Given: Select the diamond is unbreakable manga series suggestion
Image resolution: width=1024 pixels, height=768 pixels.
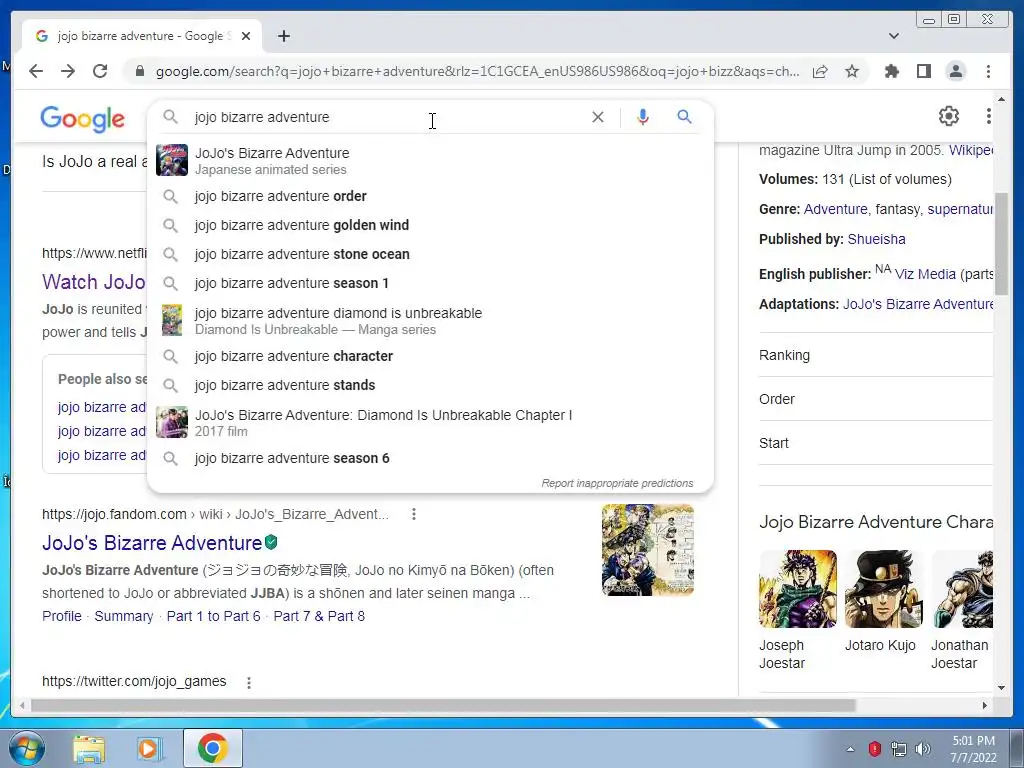Looking at the screenshot, I should point(431,321).
